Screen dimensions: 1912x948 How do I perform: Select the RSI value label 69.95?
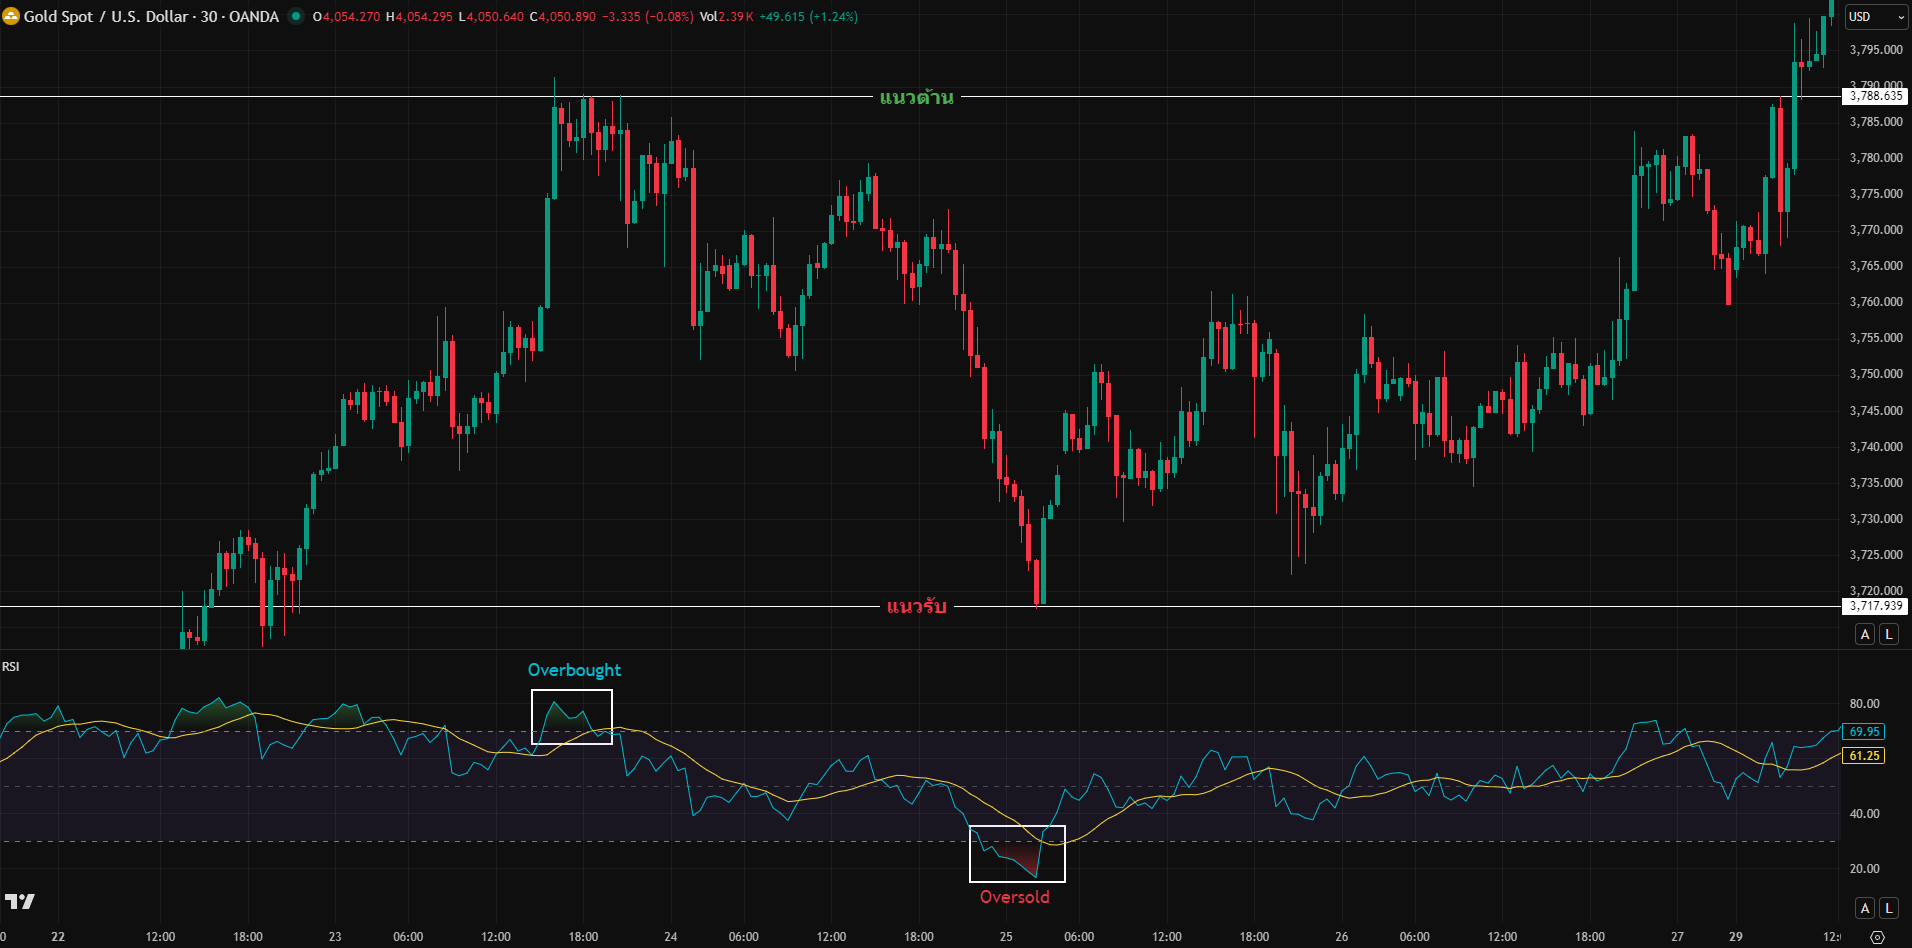point(1863,731)
